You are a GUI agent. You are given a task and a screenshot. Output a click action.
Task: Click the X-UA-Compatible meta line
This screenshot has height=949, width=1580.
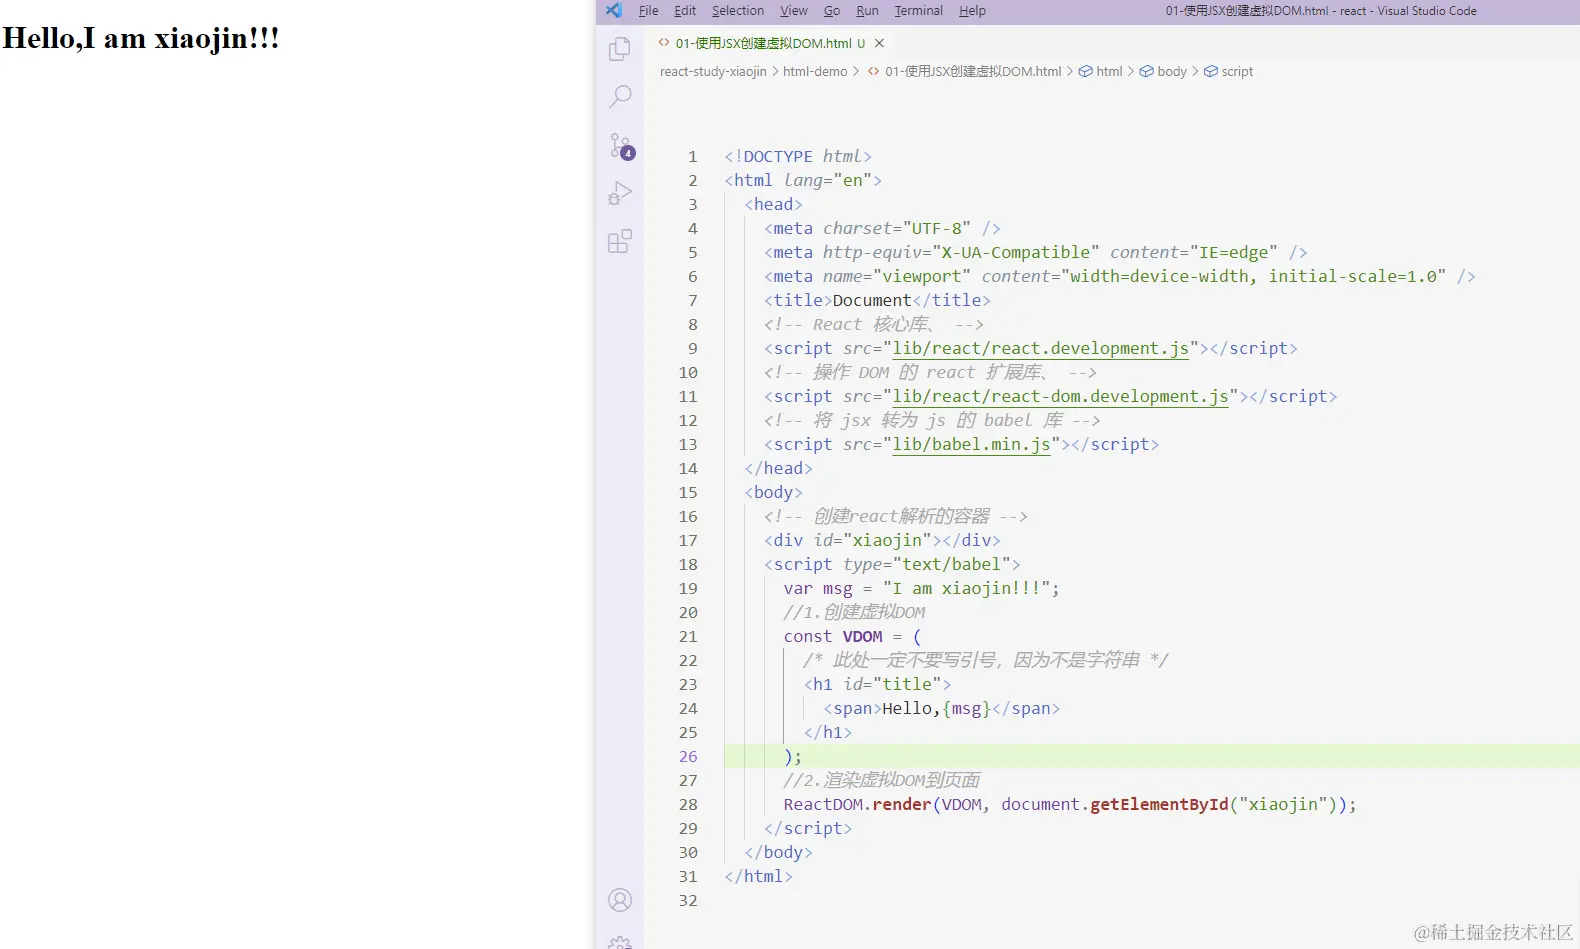(1035, 252)
